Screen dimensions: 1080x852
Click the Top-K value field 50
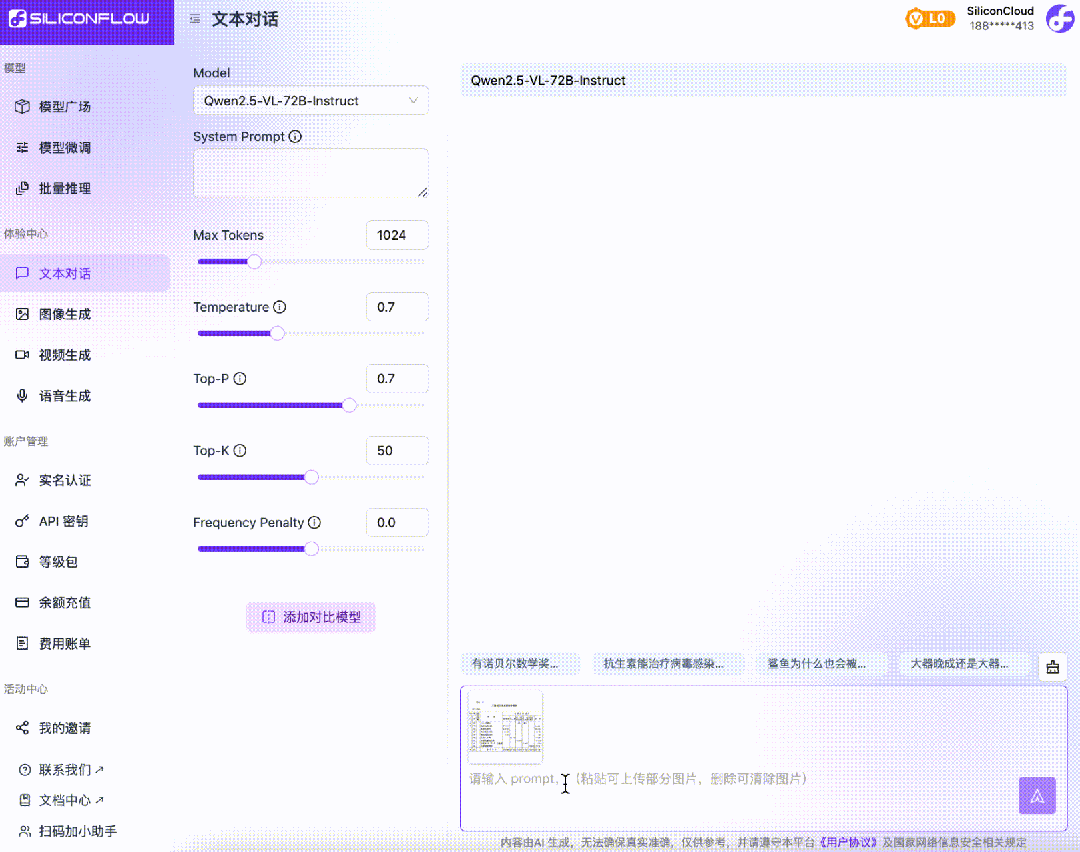397,450
